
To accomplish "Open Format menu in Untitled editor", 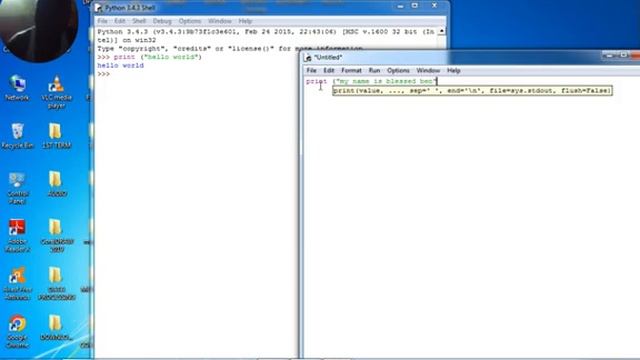I will [351, 71].
